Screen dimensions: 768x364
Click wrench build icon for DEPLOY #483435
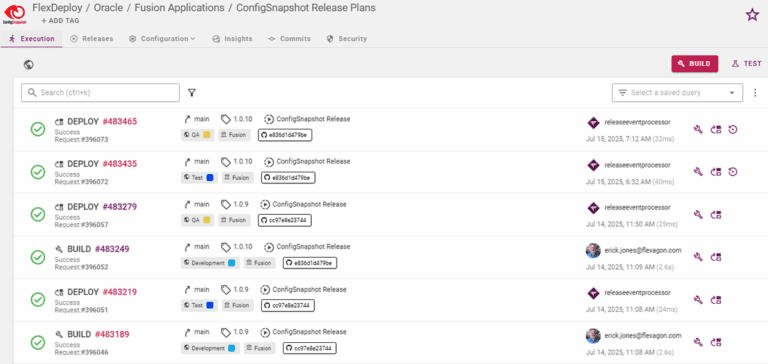pyautogui.click(x=698, y=172)
